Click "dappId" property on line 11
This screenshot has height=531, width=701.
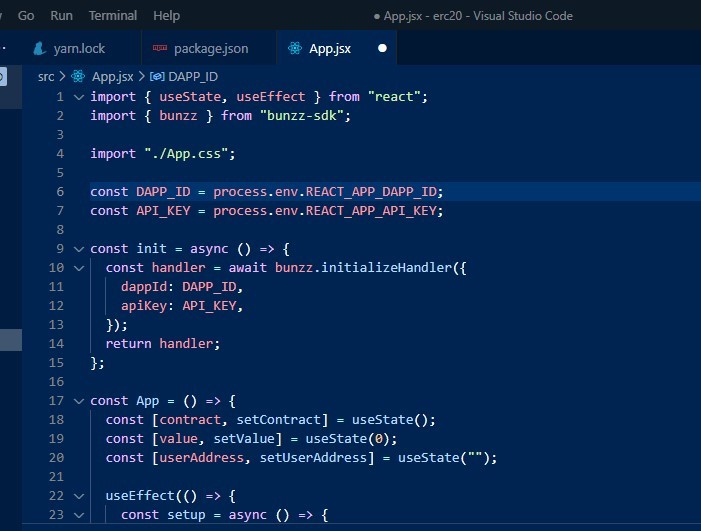[144, 287]
